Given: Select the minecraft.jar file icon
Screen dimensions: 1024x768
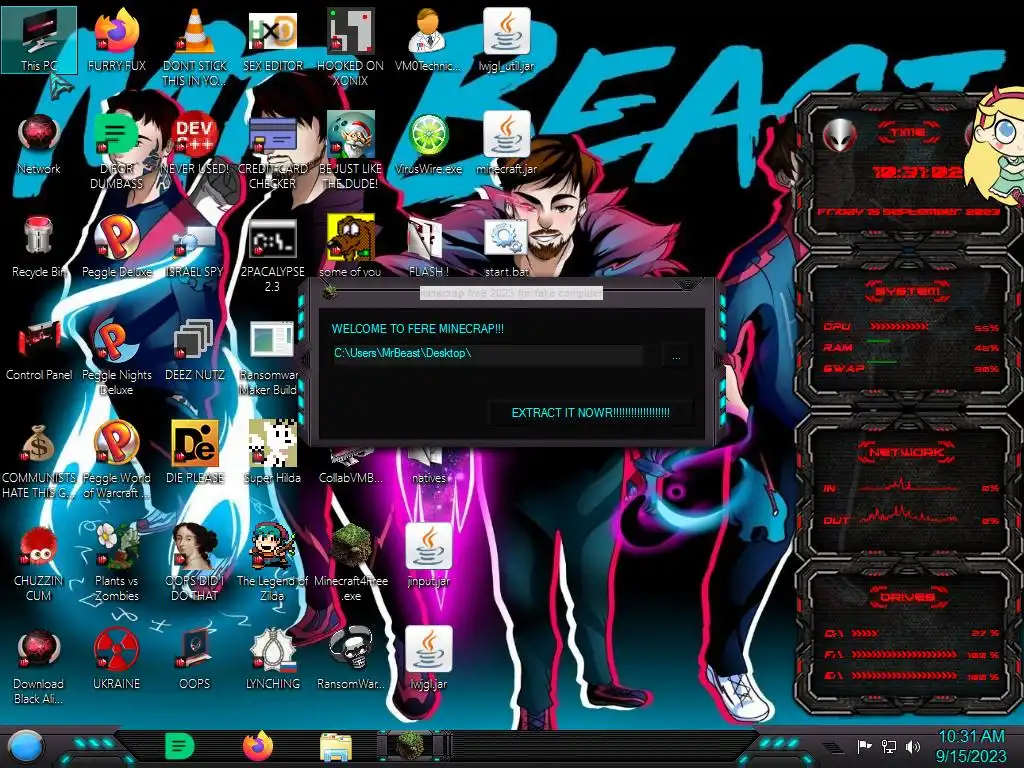Looking at the screenshot, I should (x=507, y=144).
